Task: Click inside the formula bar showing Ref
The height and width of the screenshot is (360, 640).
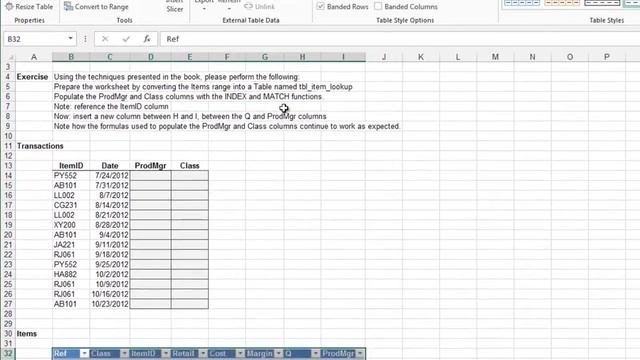Action: [400, 39]
